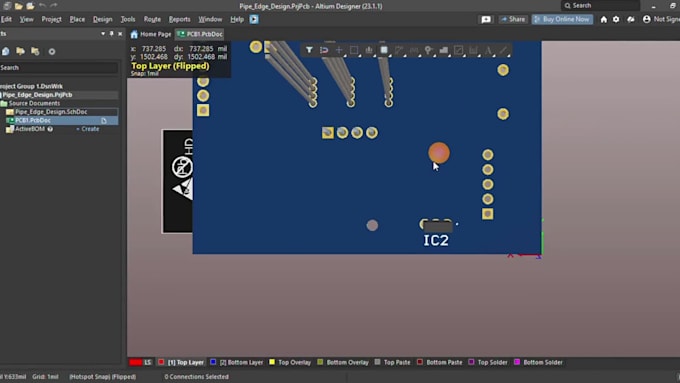Pin the Projects panel

click(111, 33)
